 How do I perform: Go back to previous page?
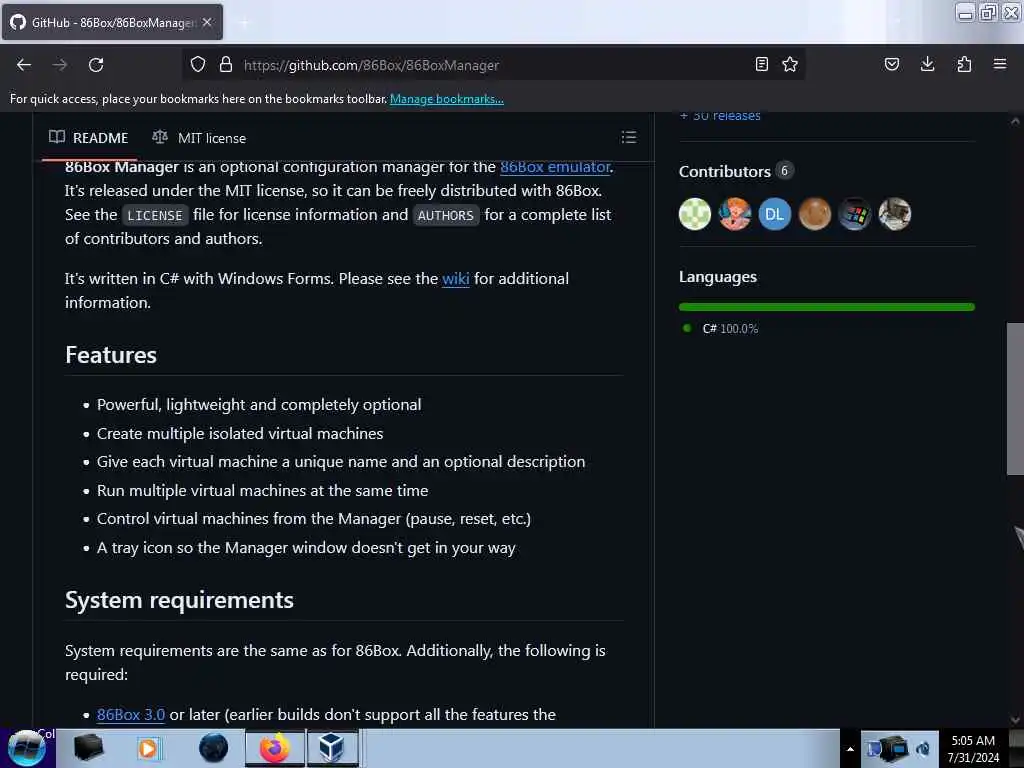[x=24, y=65]
